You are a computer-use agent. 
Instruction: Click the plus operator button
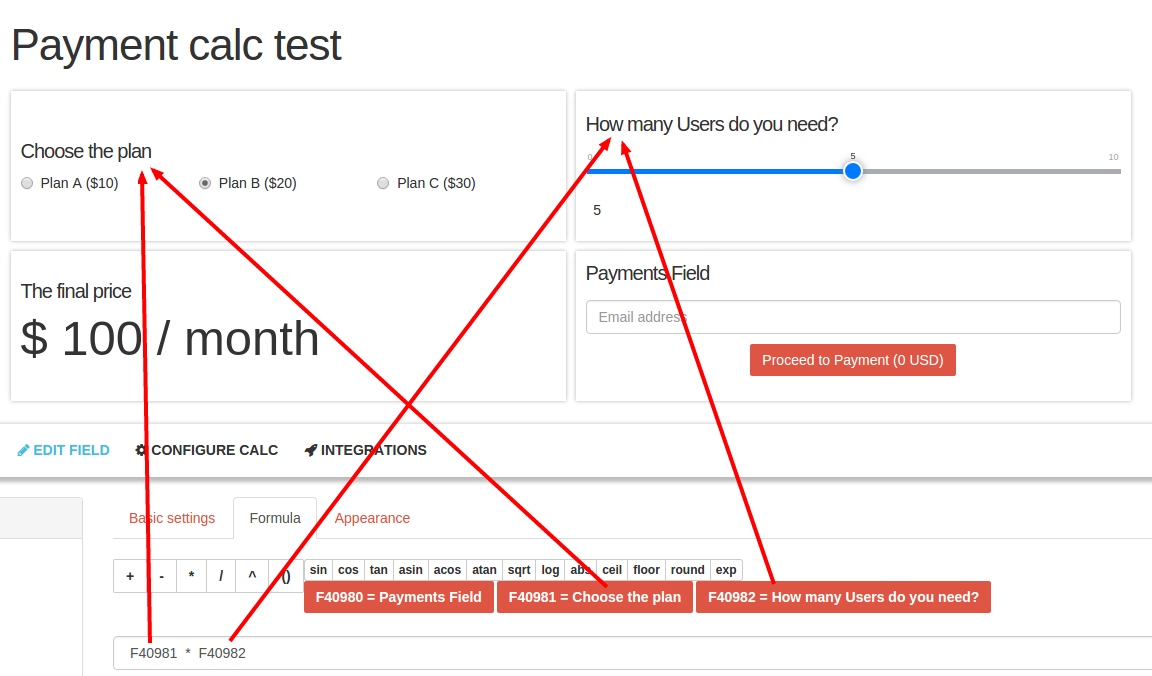point(130,576)
